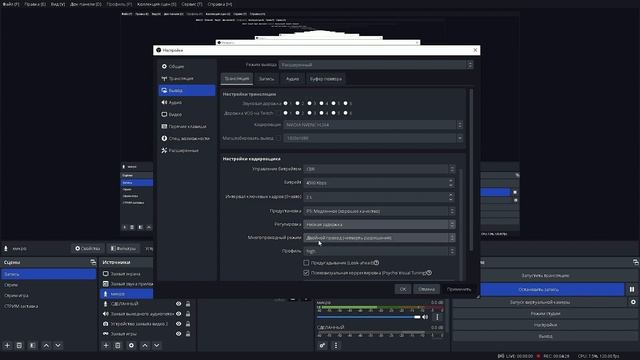Open the File menu in main menu bar

coord(11,4)
